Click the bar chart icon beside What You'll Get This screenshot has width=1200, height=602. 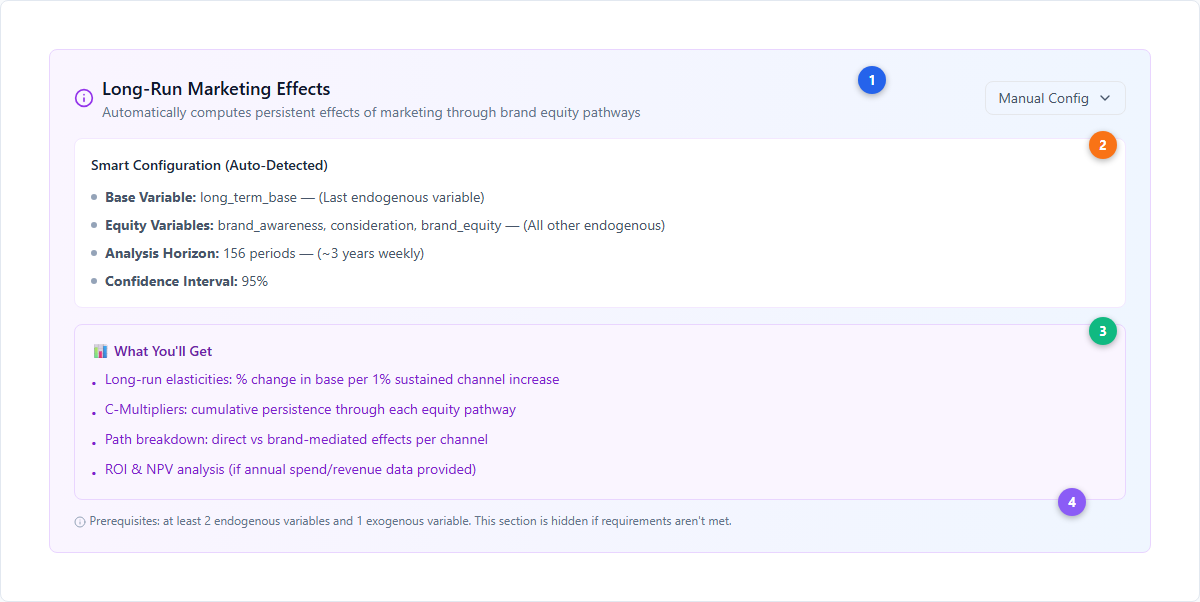click(x=100, y=351)
